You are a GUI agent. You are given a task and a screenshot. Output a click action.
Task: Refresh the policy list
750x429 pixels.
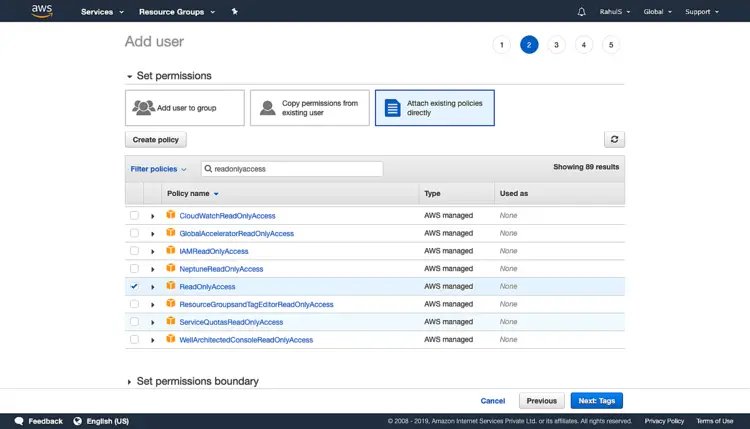[614, 139]
